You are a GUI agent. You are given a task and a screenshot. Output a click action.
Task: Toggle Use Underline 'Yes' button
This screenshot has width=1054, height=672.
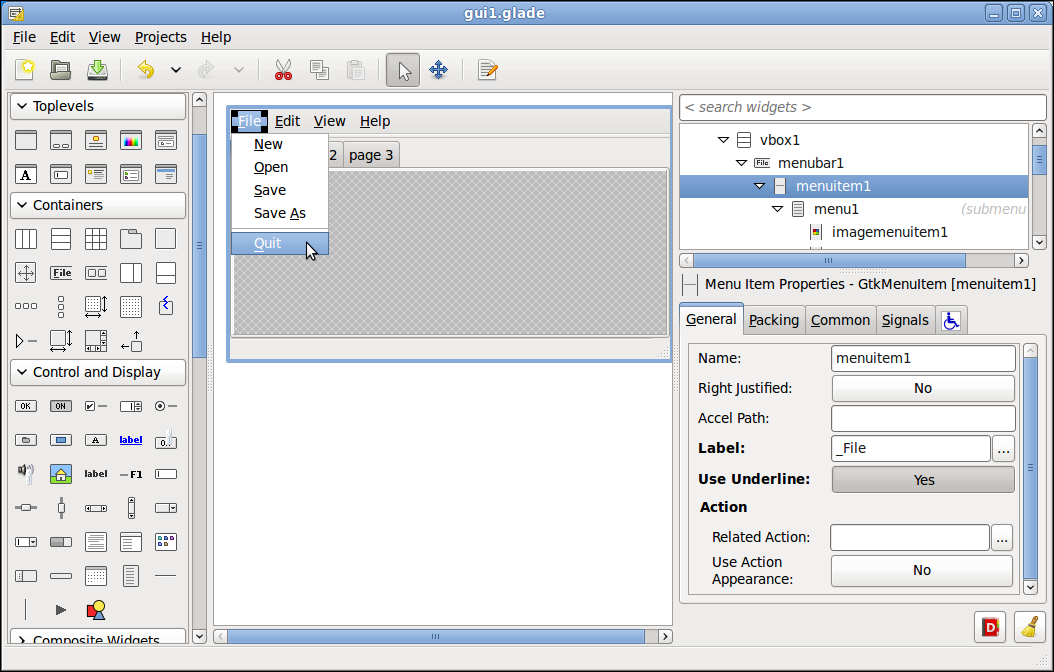tap(923, 480)
